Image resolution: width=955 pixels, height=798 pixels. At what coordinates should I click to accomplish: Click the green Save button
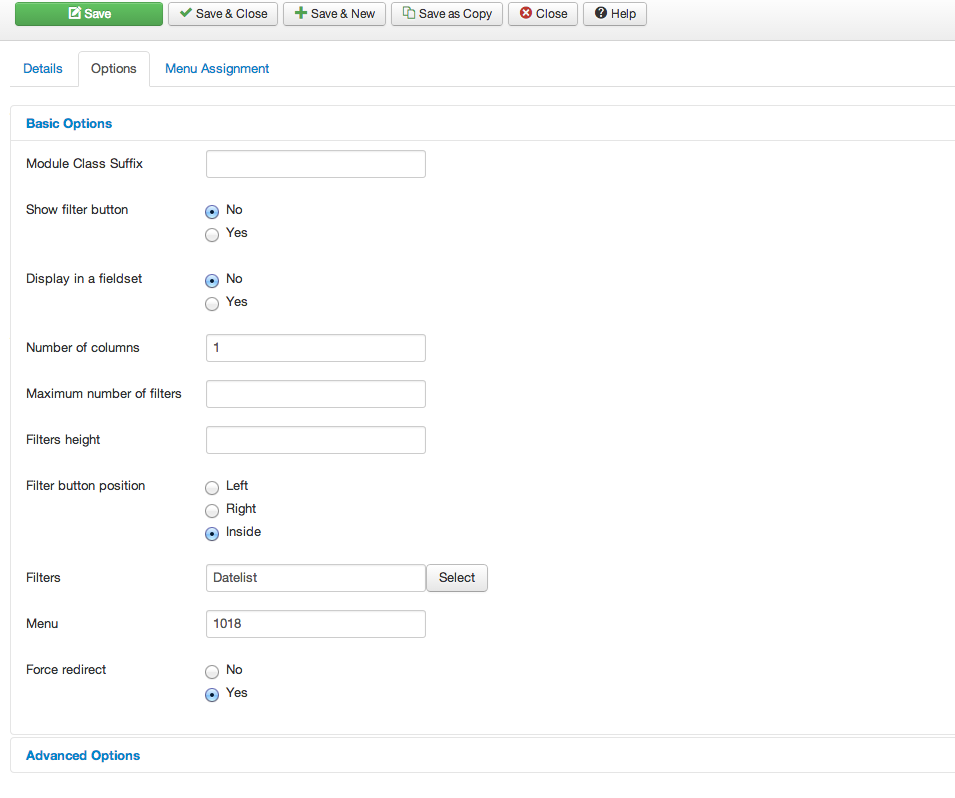coord(88,14)
